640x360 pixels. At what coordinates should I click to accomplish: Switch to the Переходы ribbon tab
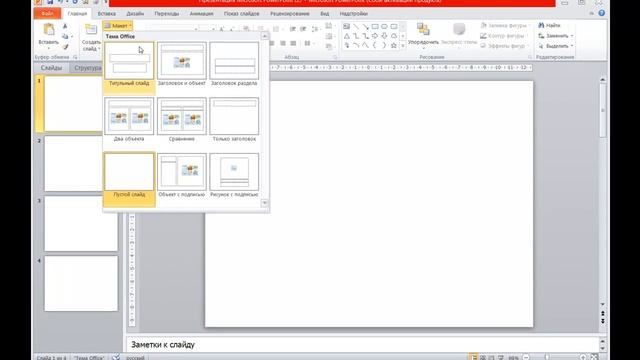coord(167,13)
